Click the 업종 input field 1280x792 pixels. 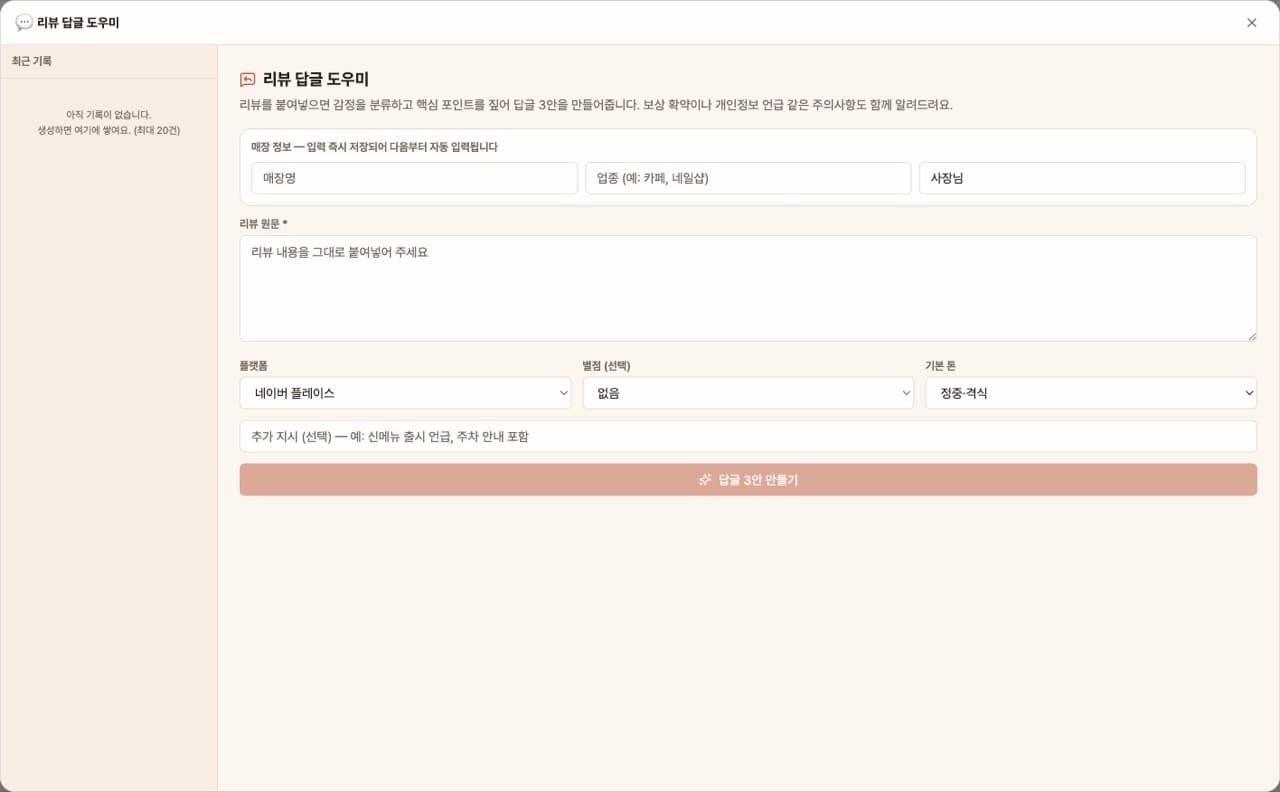pyautogui.click(x=748, y=178)
